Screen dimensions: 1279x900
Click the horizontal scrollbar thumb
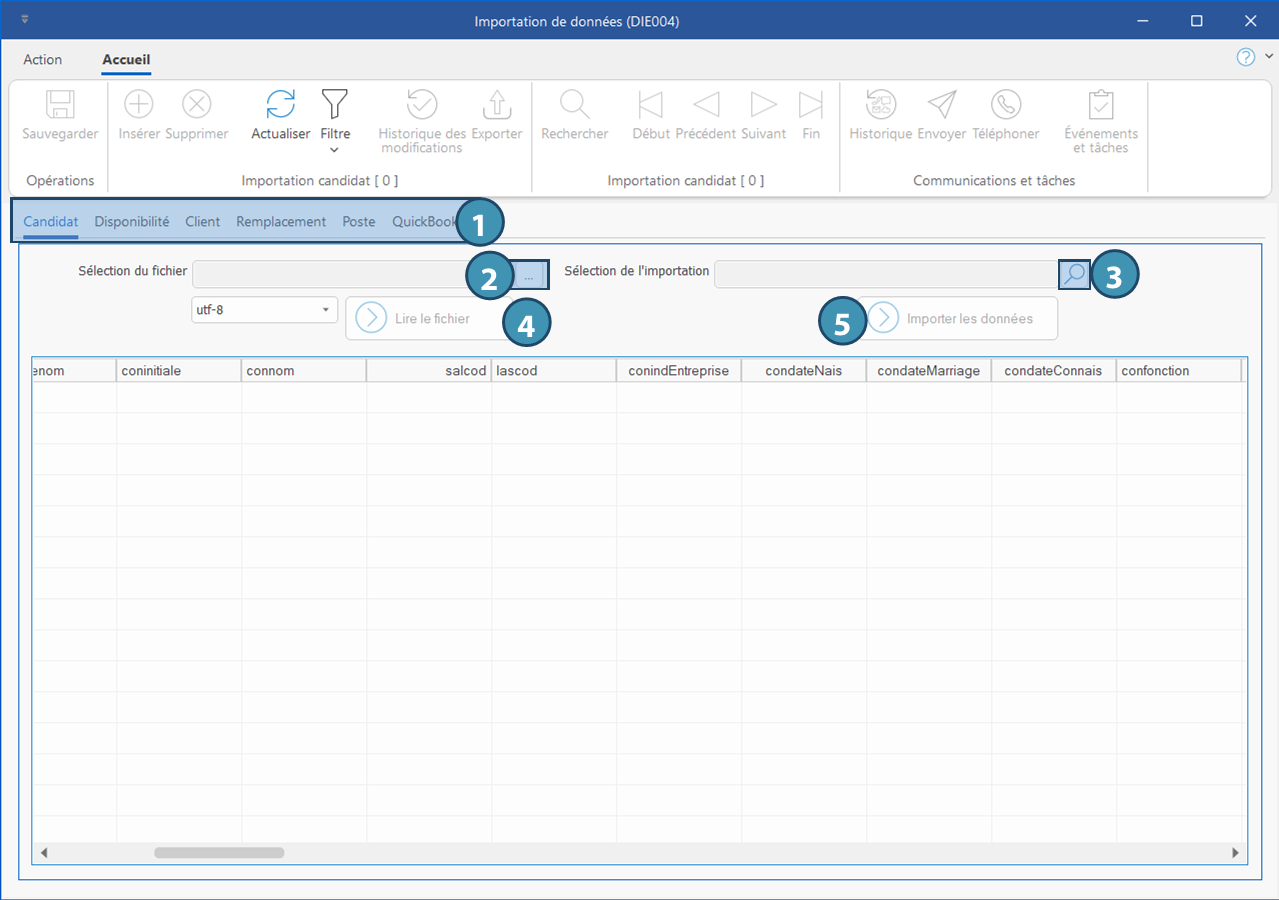219,853
